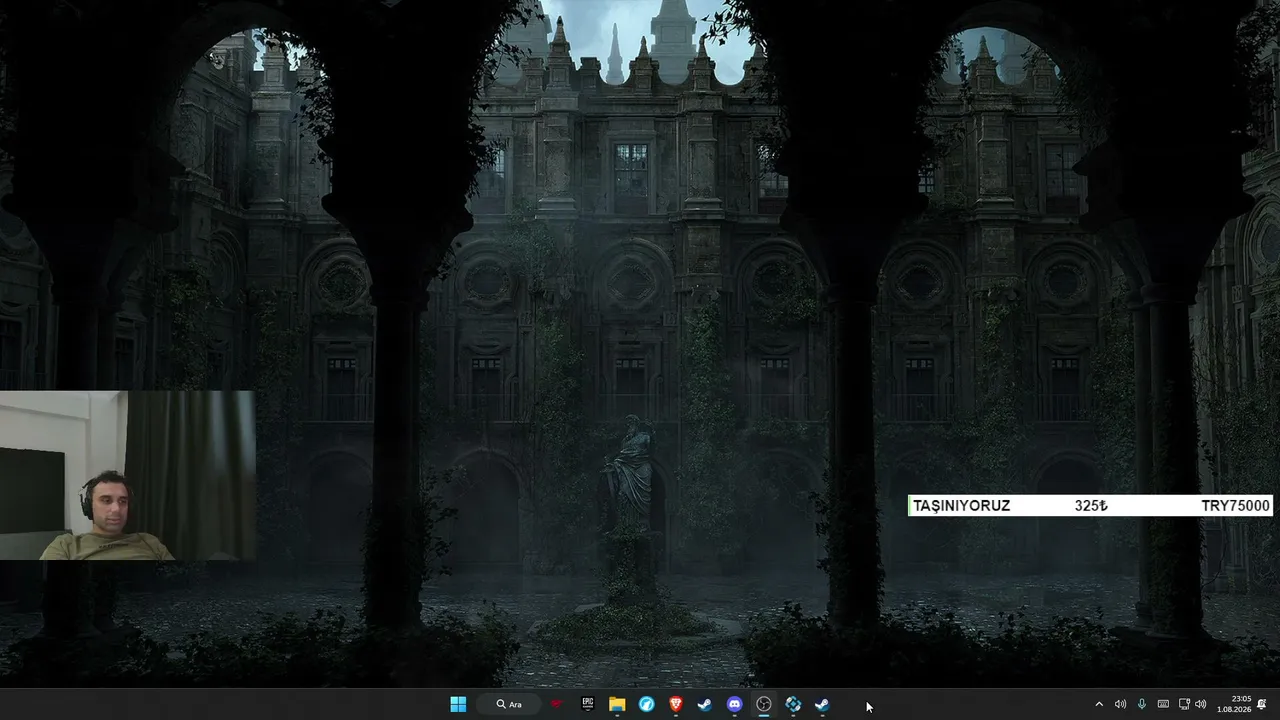Open the red icon beside the search box

[557, 704]
